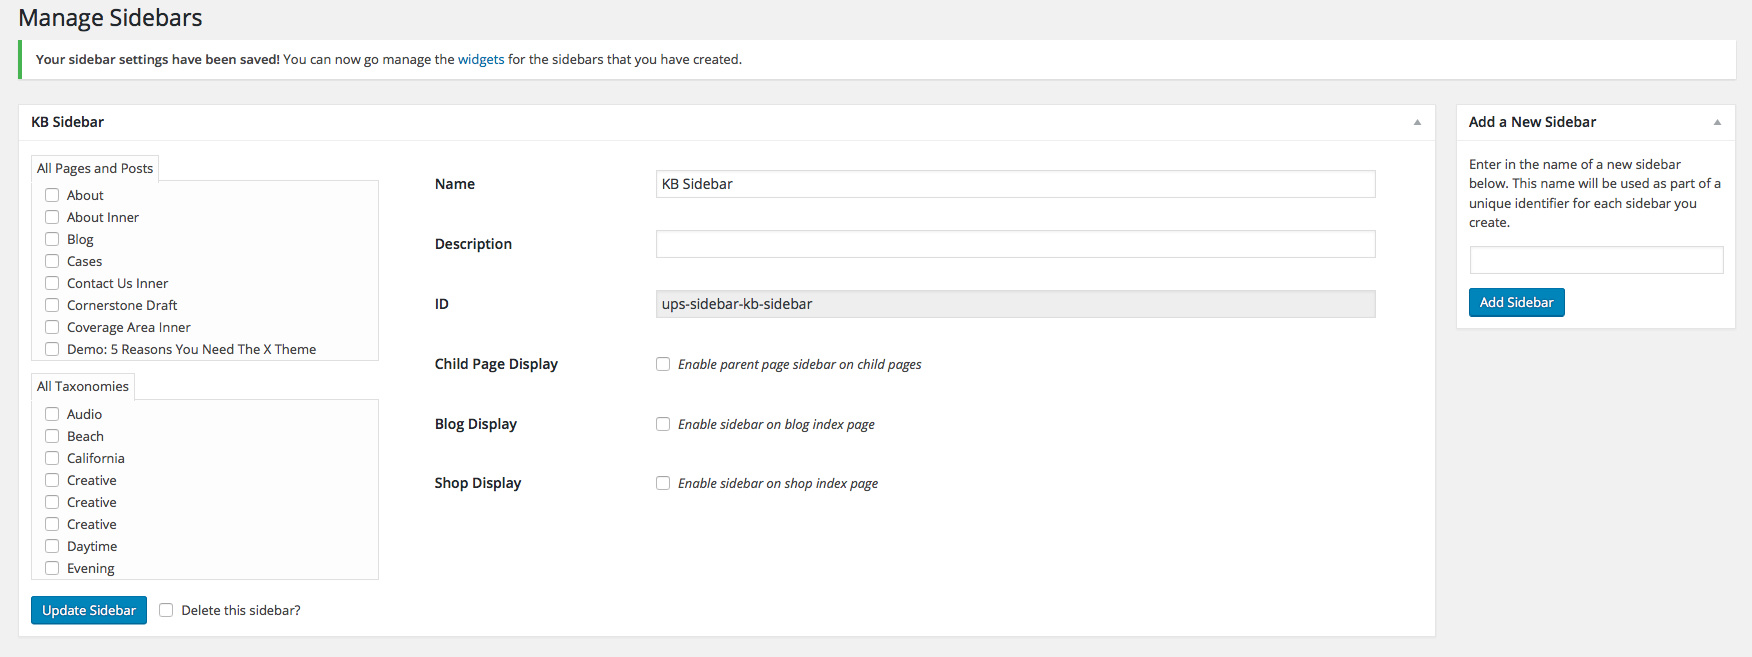Tick the California taxonomy checkbox
The image size is (1752, 657).
[x=52, y=458]
